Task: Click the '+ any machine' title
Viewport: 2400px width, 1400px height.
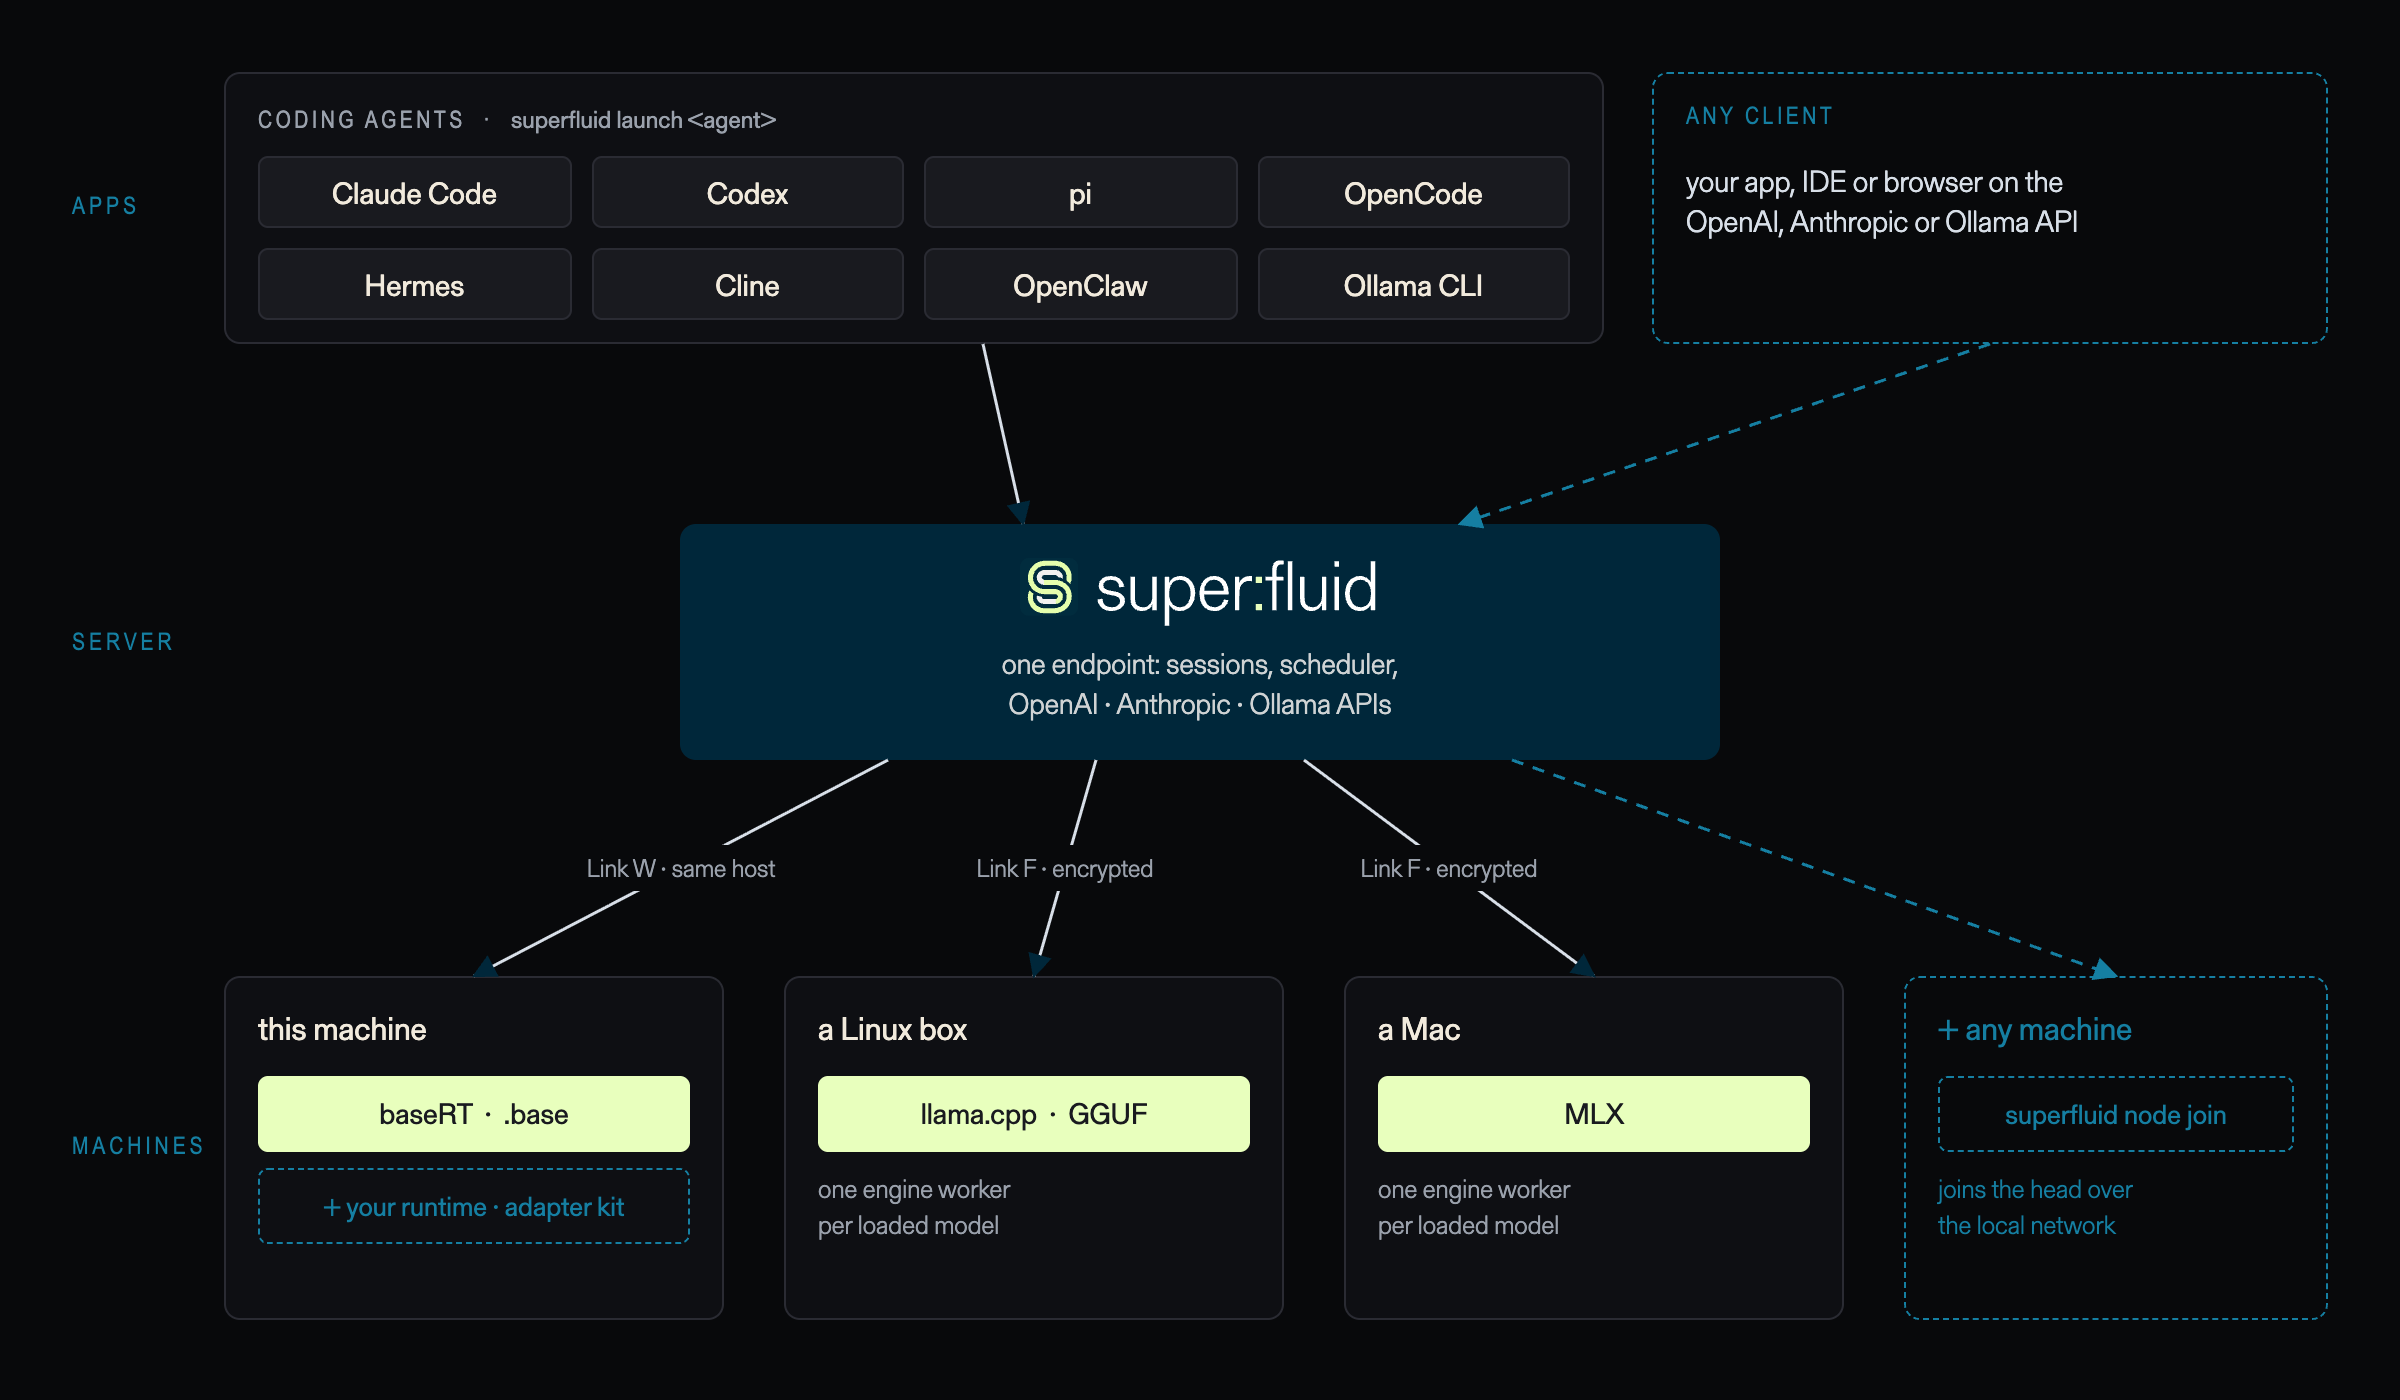Action: (2034, 1029)
